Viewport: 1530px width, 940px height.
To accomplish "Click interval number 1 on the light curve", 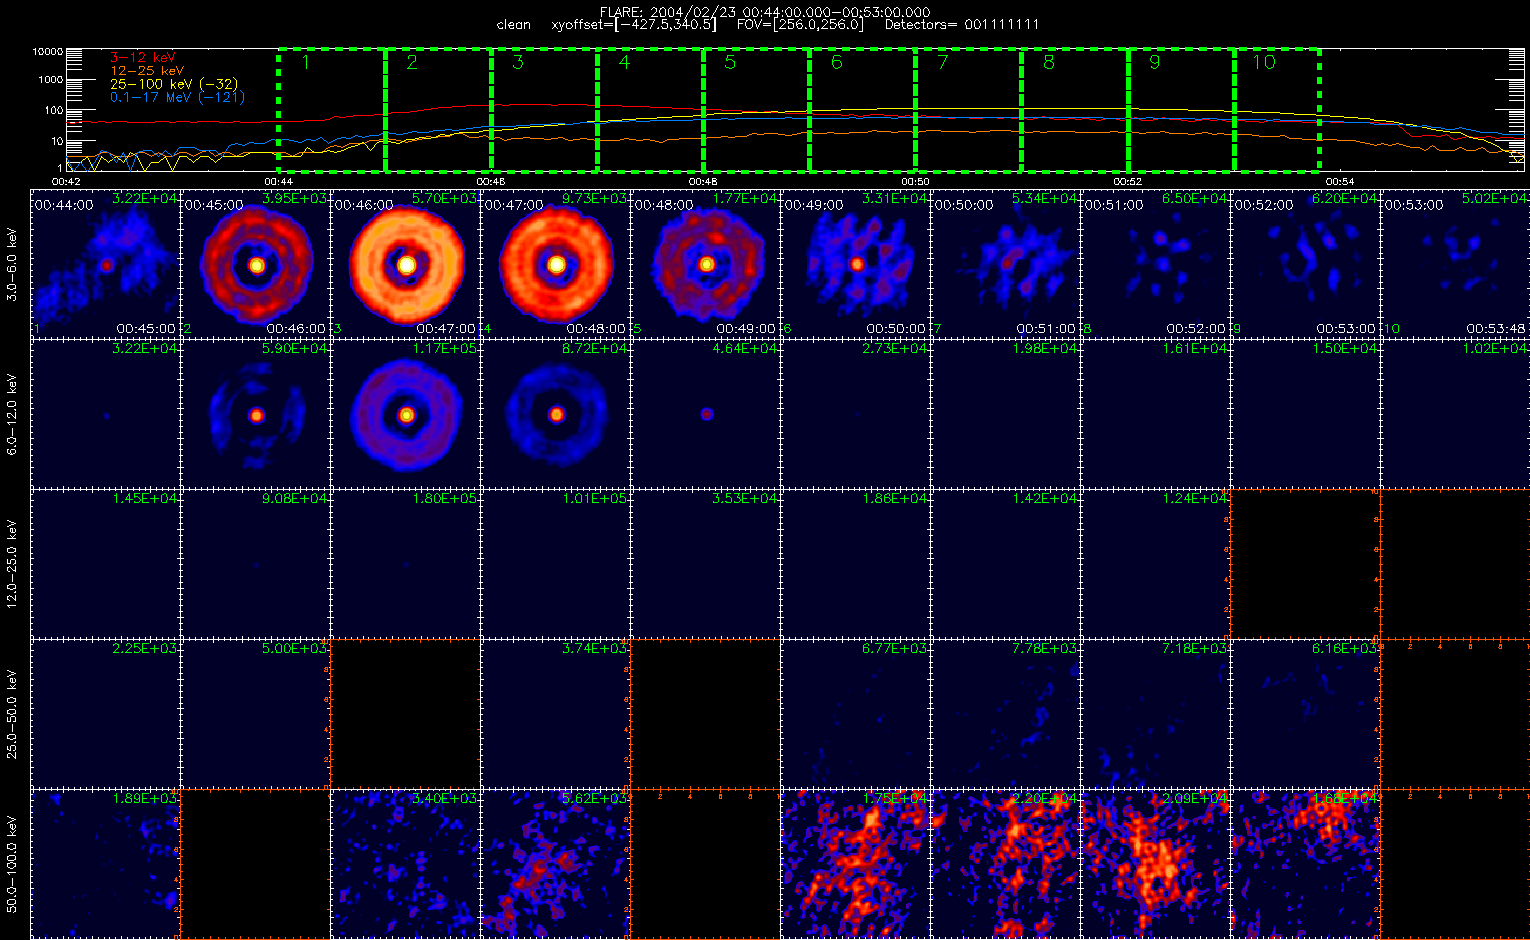I will [x=306, y=62].
